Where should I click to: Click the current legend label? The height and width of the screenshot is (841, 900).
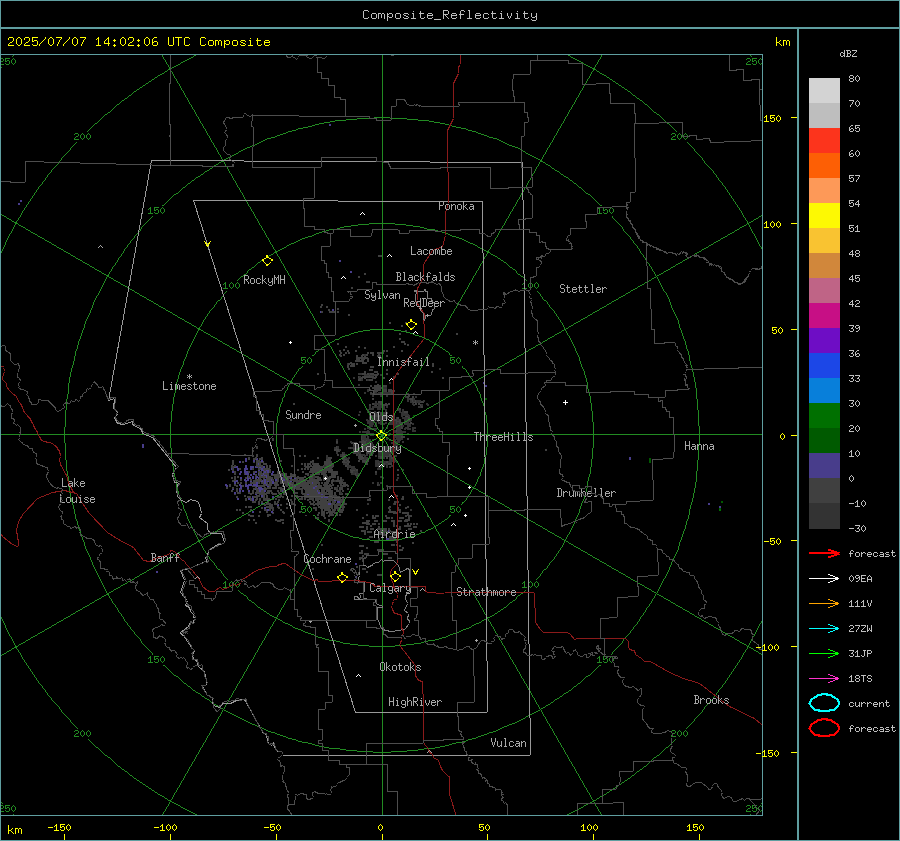point(869,704)
